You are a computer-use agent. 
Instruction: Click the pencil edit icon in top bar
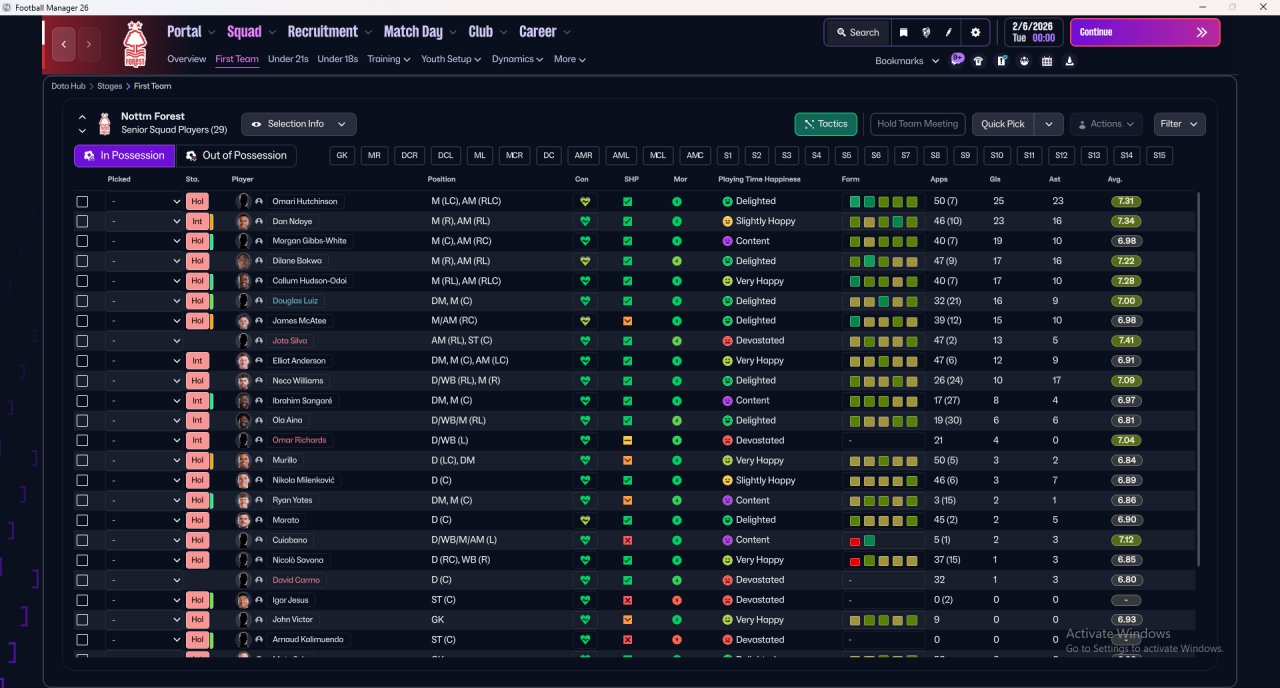click(949, 33)
